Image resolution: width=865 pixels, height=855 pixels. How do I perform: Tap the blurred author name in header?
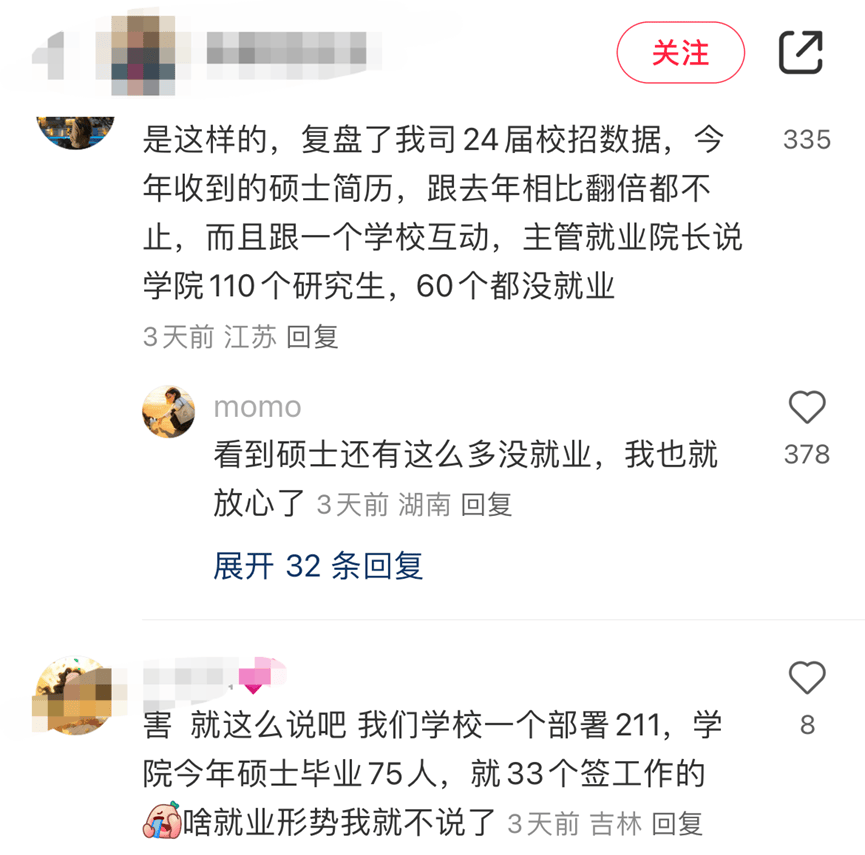(287, 55)
